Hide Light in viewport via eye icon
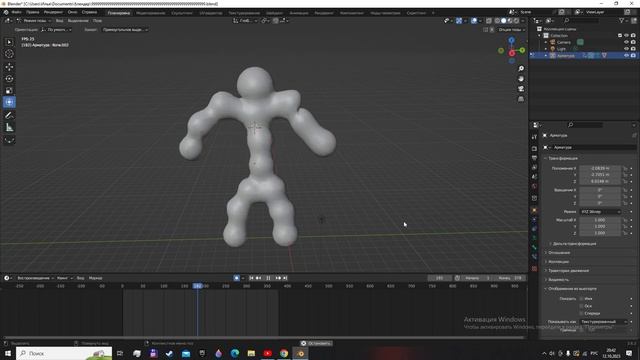The width and height of the screenshot is (640, 360). click(626, 49)
